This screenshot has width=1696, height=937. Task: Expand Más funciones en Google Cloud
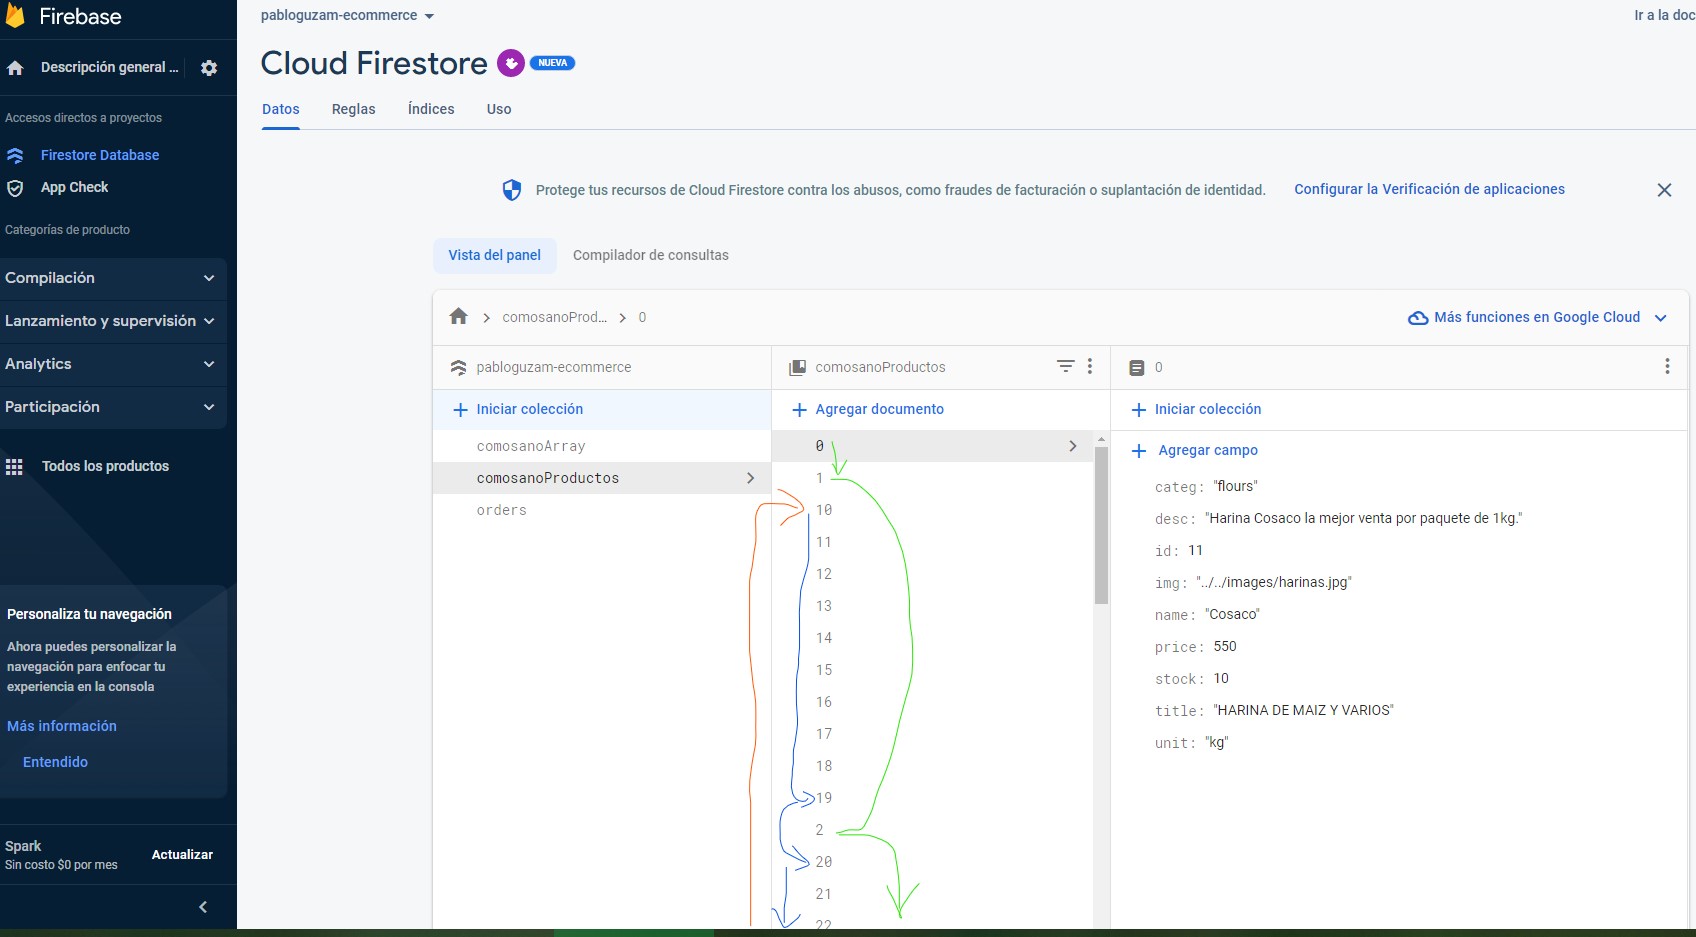click(1661, 318)
